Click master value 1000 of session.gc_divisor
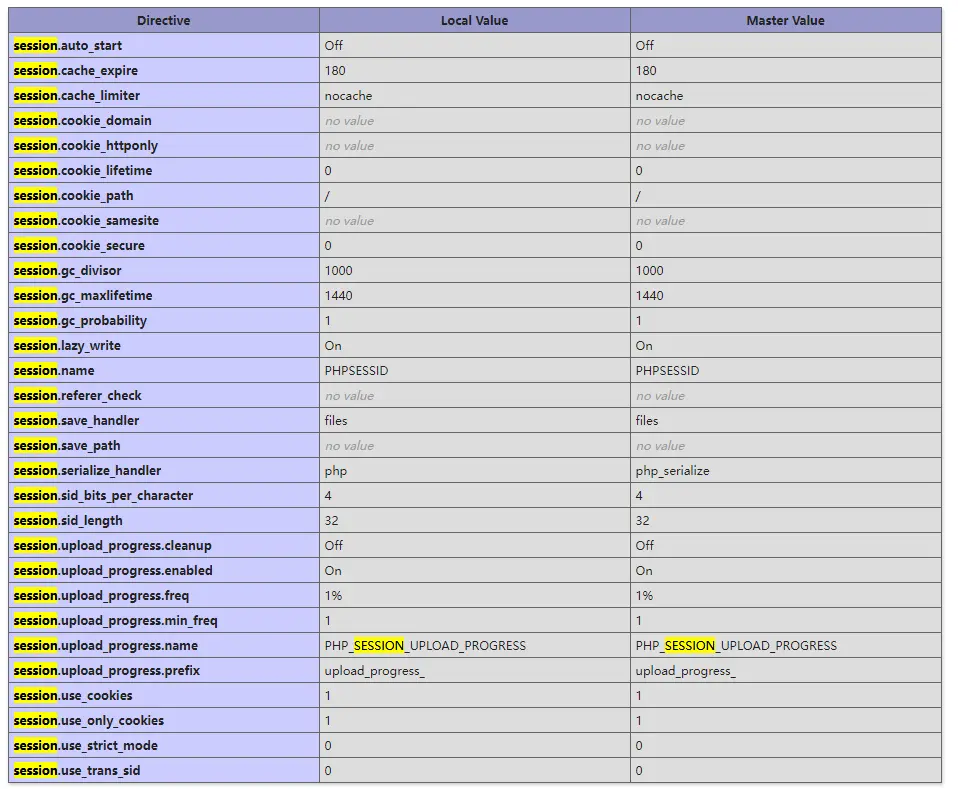 pyautogui.click(x=649, y=270)
